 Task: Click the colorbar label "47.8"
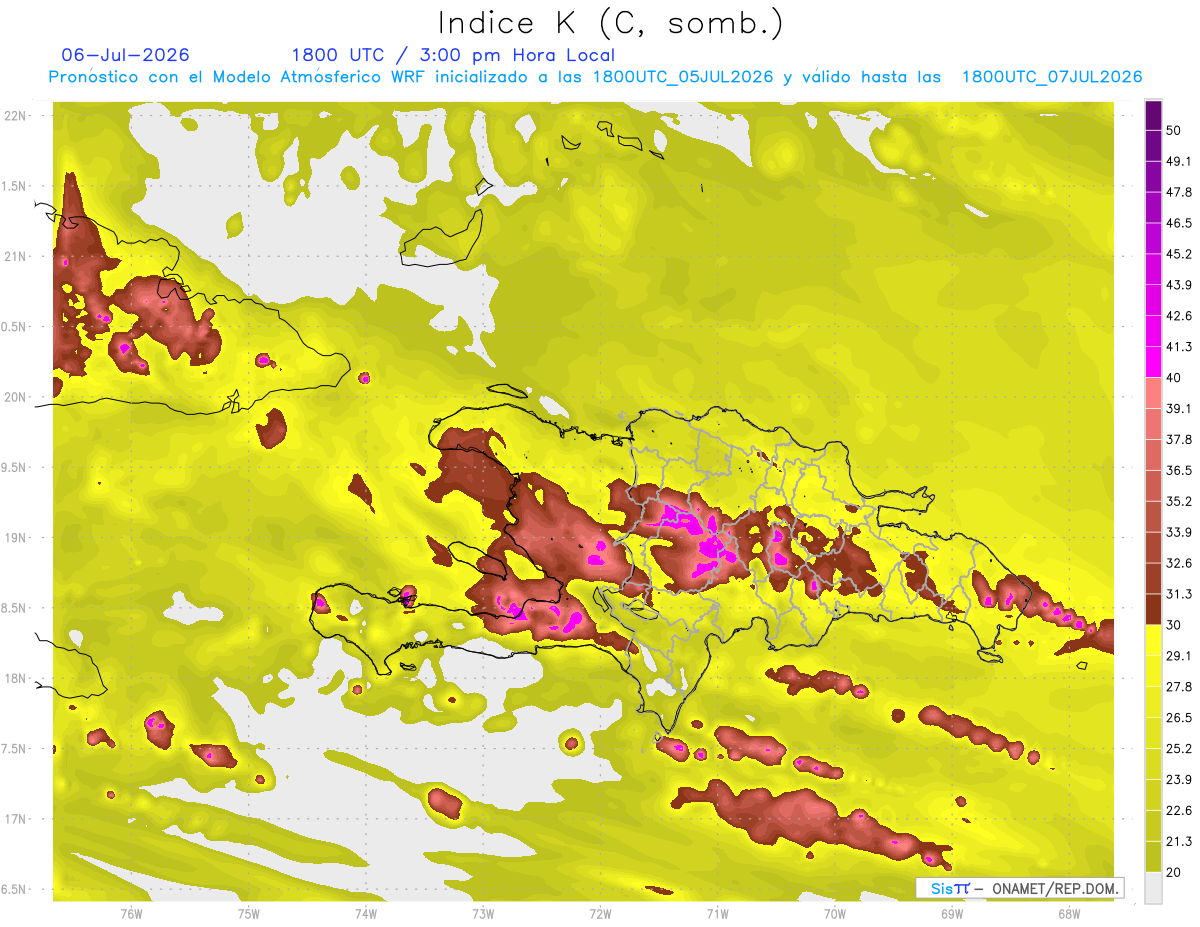[x=1179, y=192]
